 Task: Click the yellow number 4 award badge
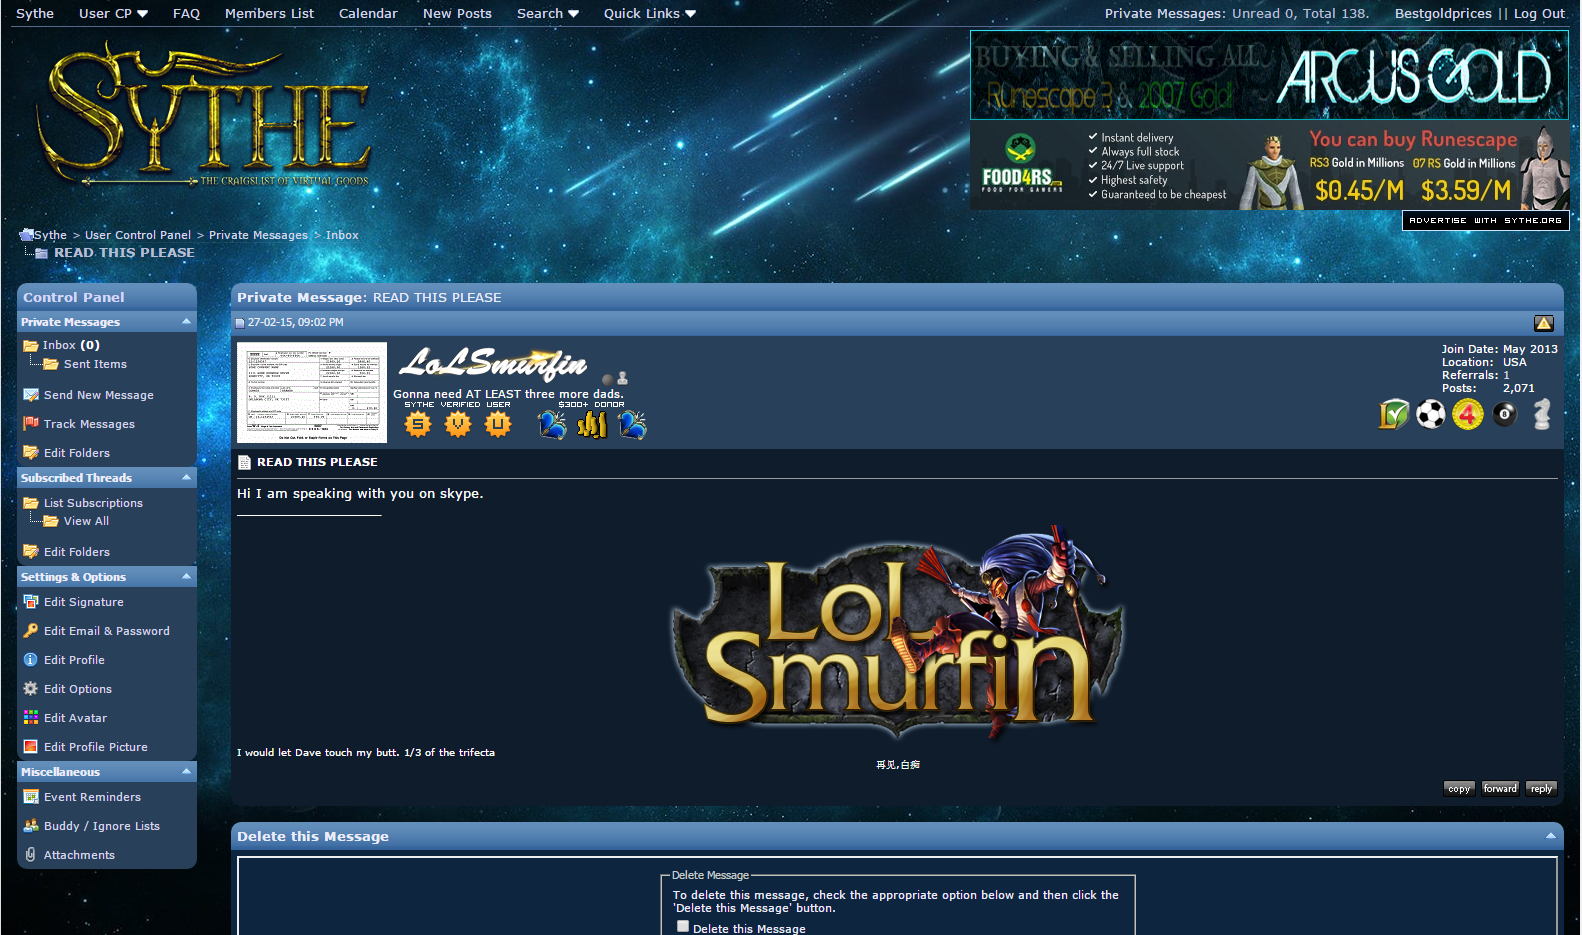click(x=1468, y=414)
